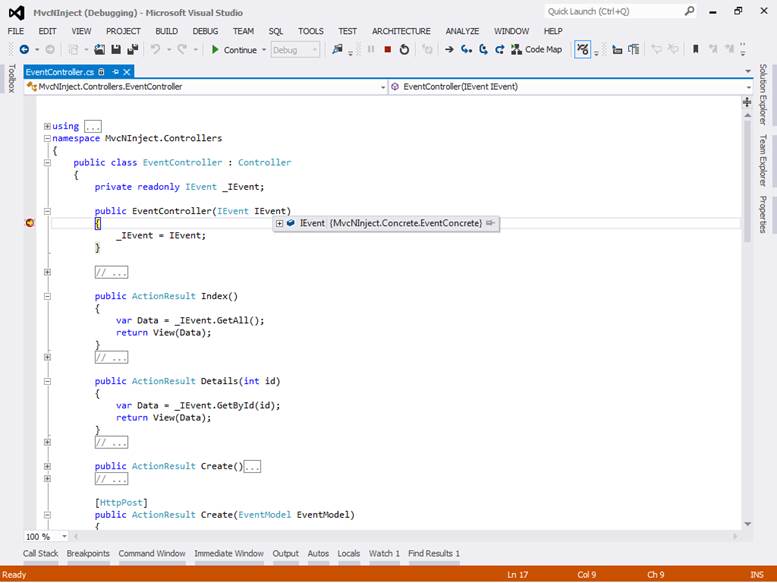Click the Redo toolbar icon
This screenshot has width=777, height=583.
coord(182,50)
